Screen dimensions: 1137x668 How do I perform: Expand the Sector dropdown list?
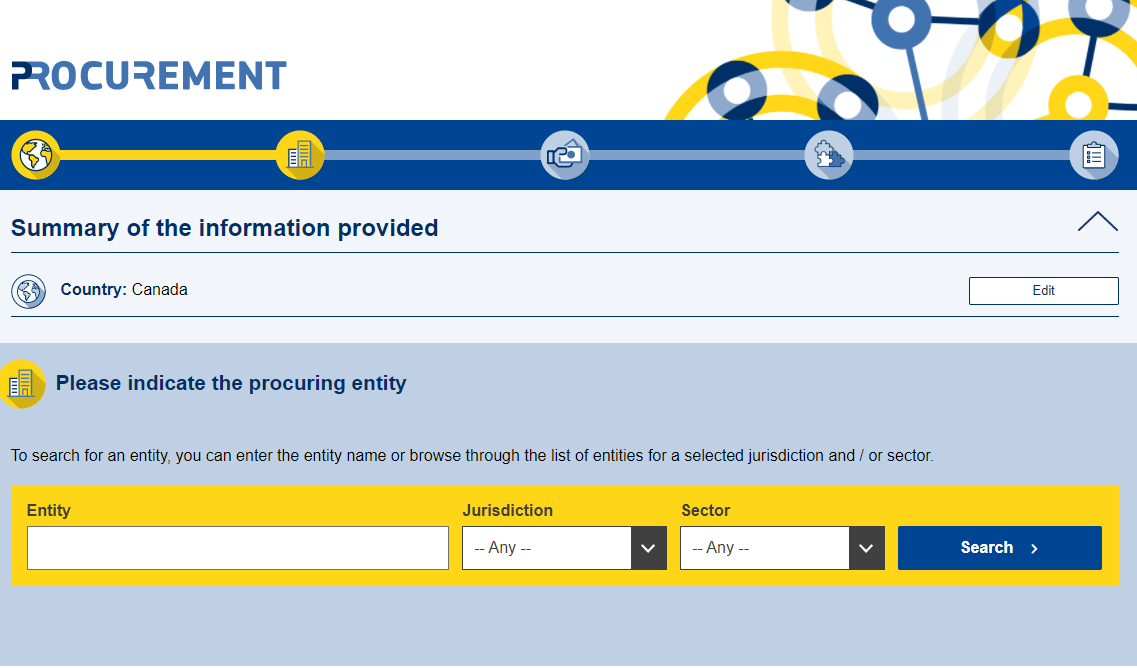pos(782,548)
